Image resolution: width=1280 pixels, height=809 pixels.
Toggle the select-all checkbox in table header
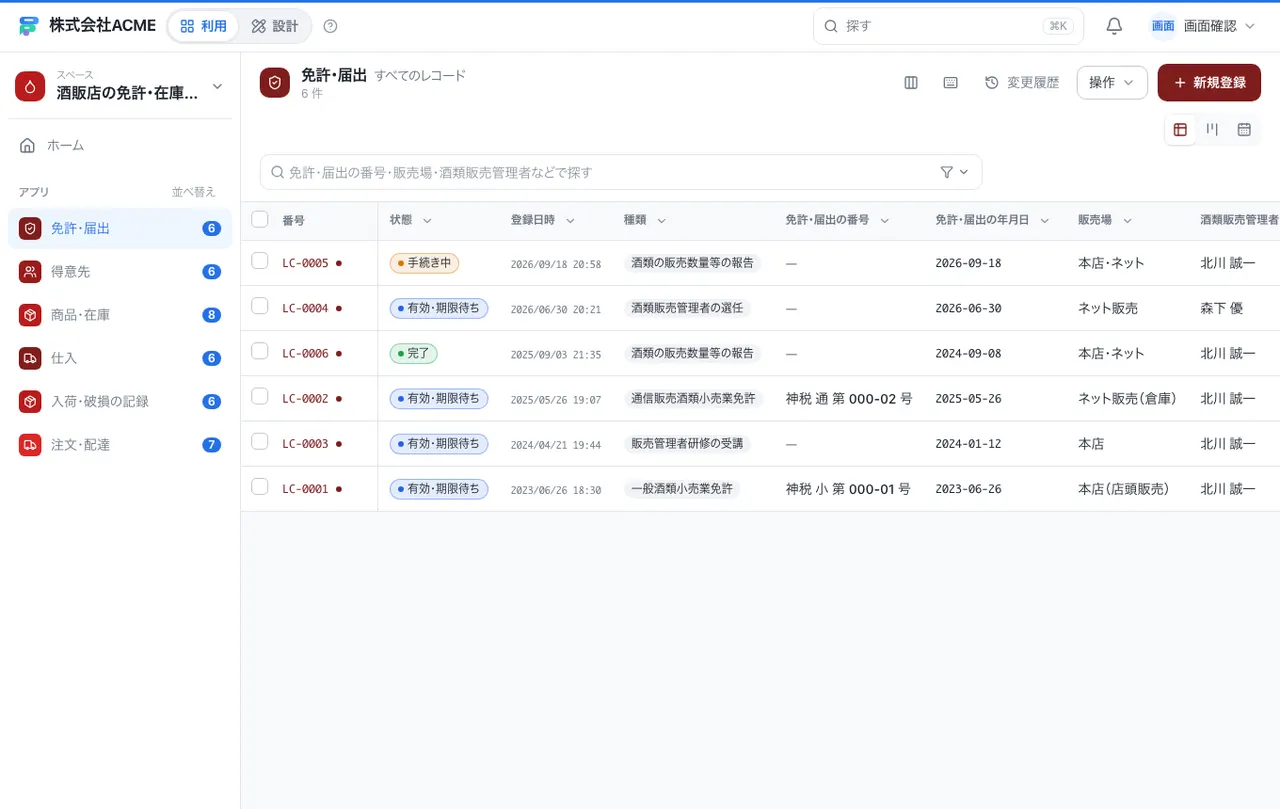tap(260, 219)
